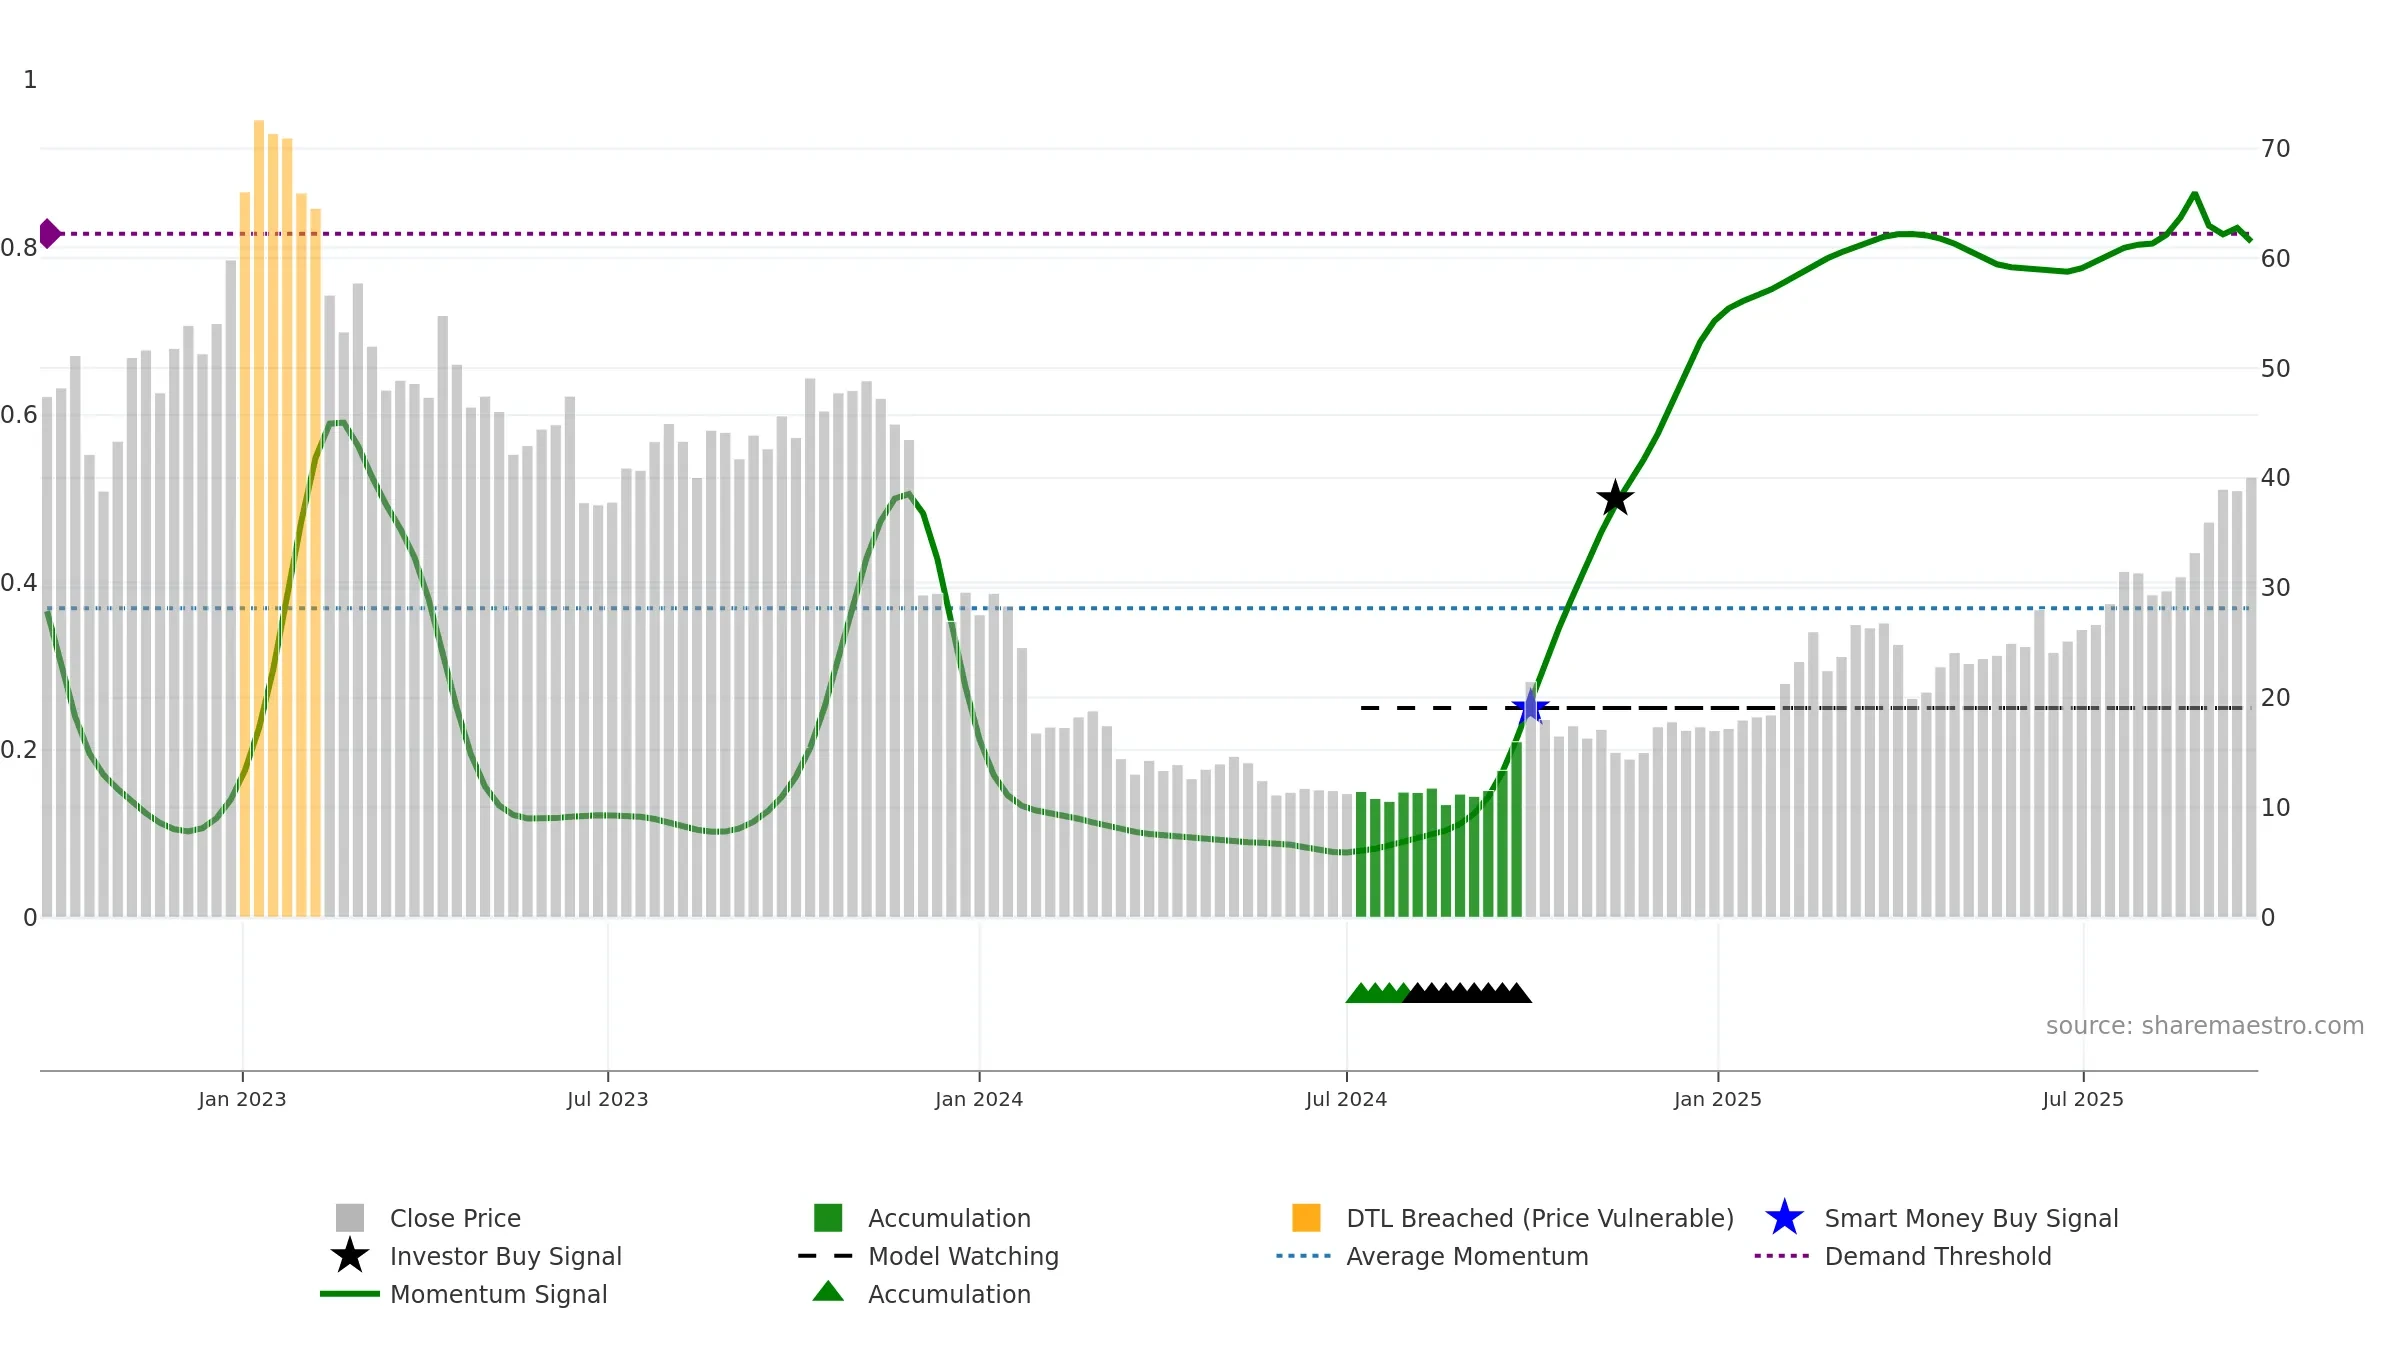Click the Jan 2024 axis label
Viewport: 2400px width, 1350px height.
click(x=978, y=1099)
